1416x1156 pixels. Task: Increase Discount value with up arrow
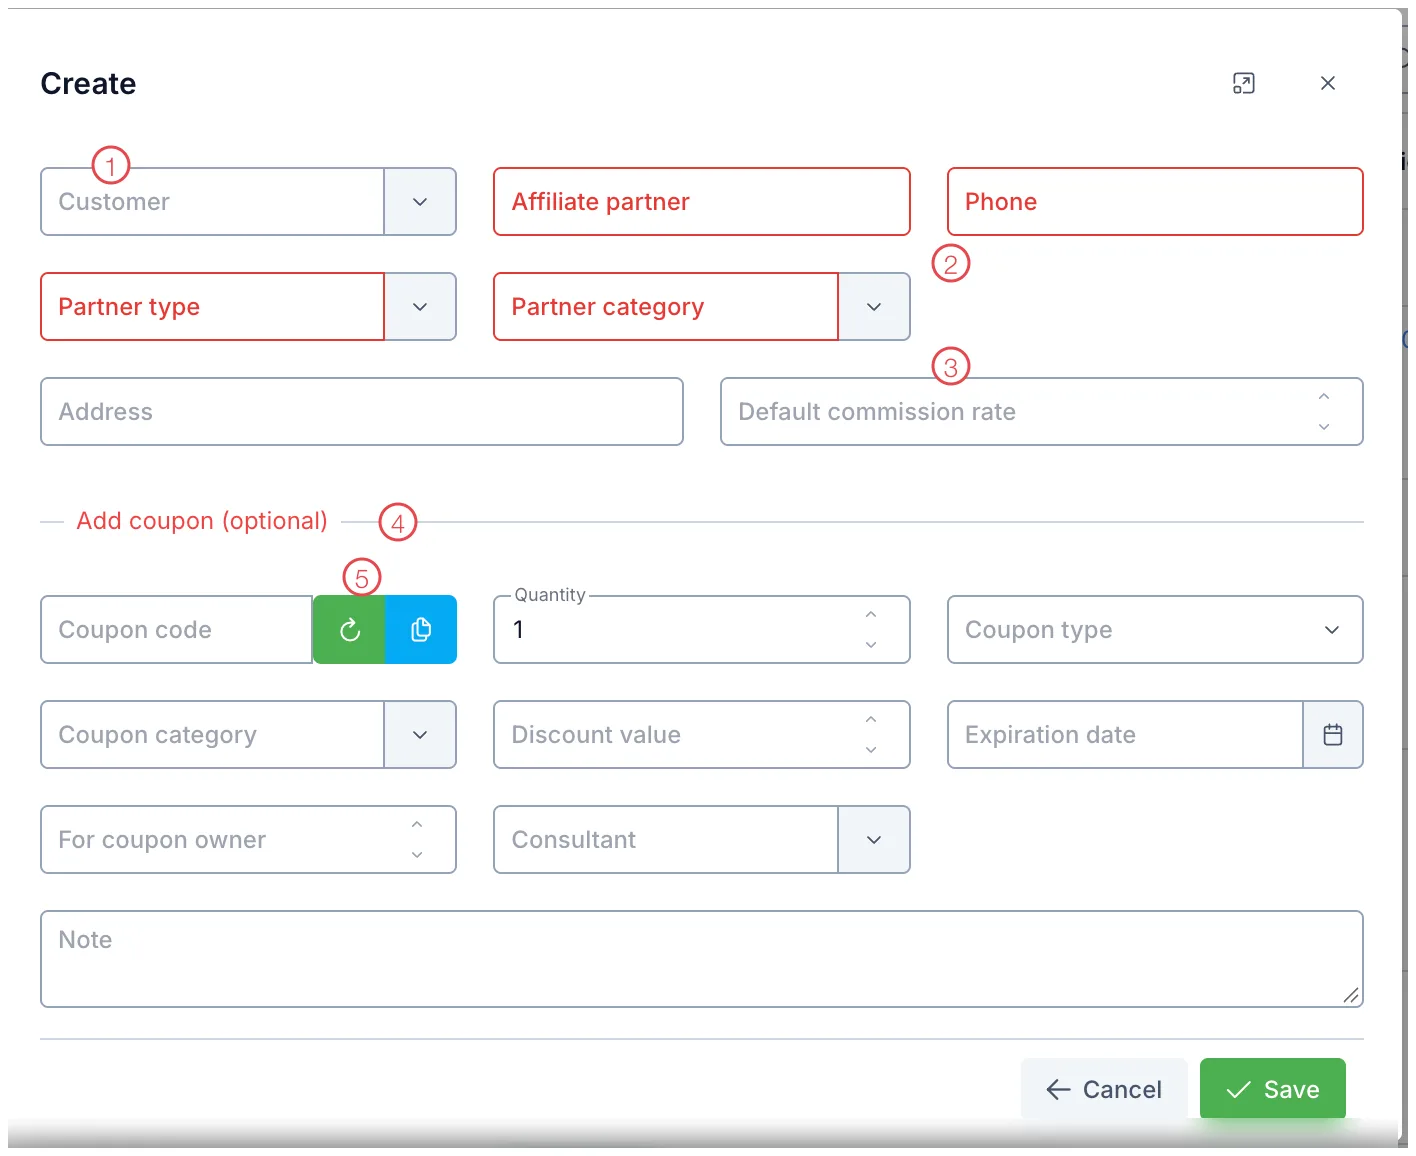[x=871, y=720]
